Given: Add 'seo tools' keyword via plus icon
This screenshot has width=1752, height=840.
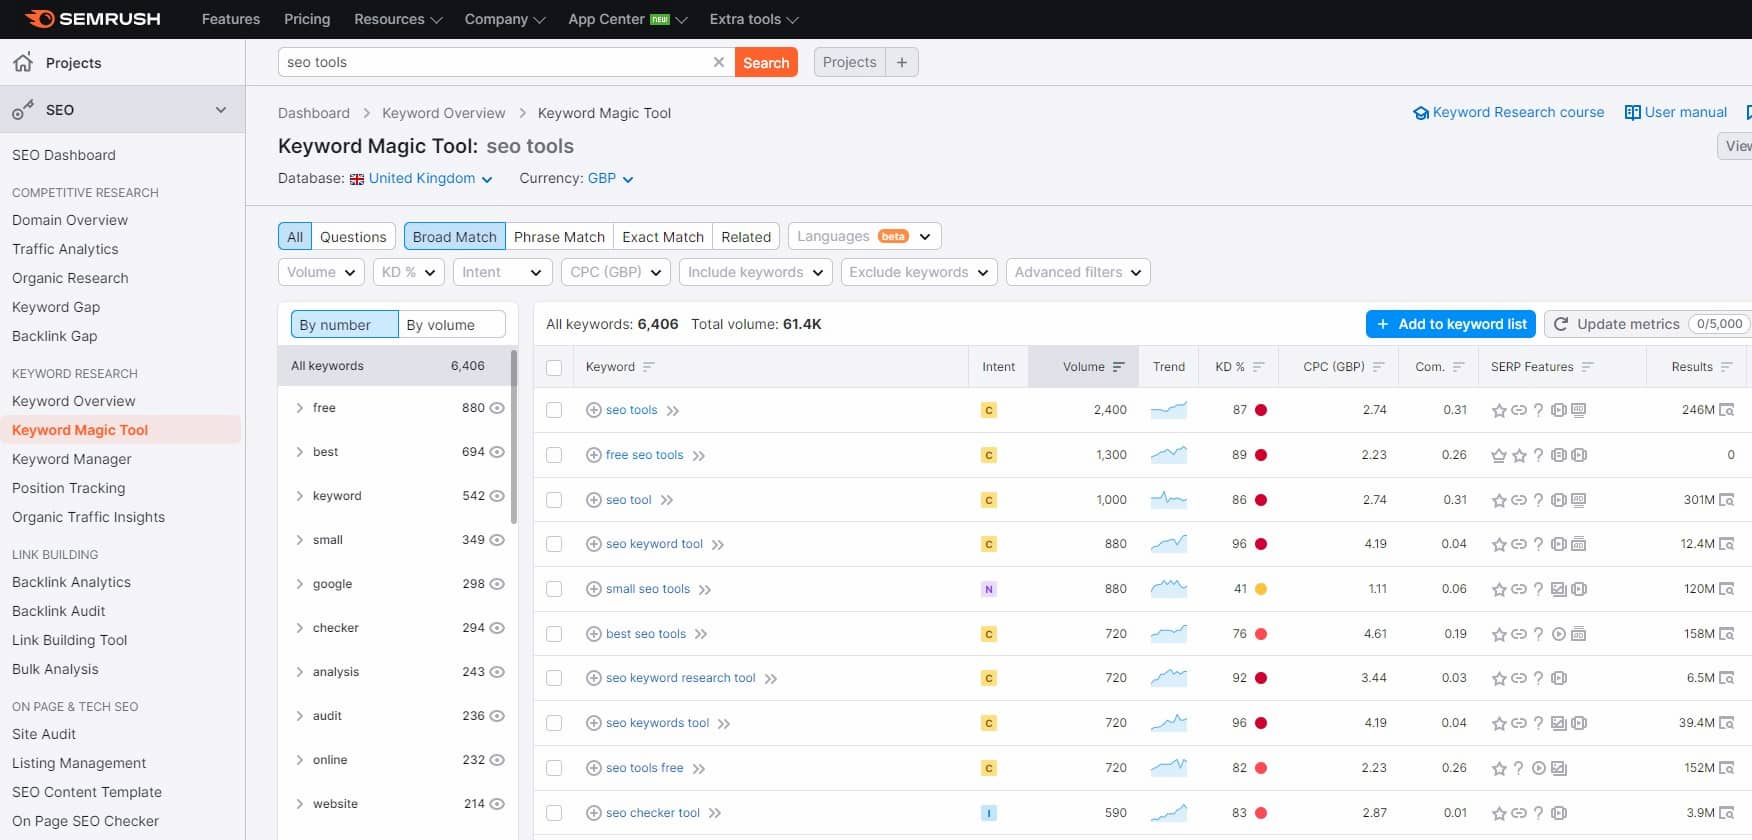Looking at the screenshot, I should 593,410.
